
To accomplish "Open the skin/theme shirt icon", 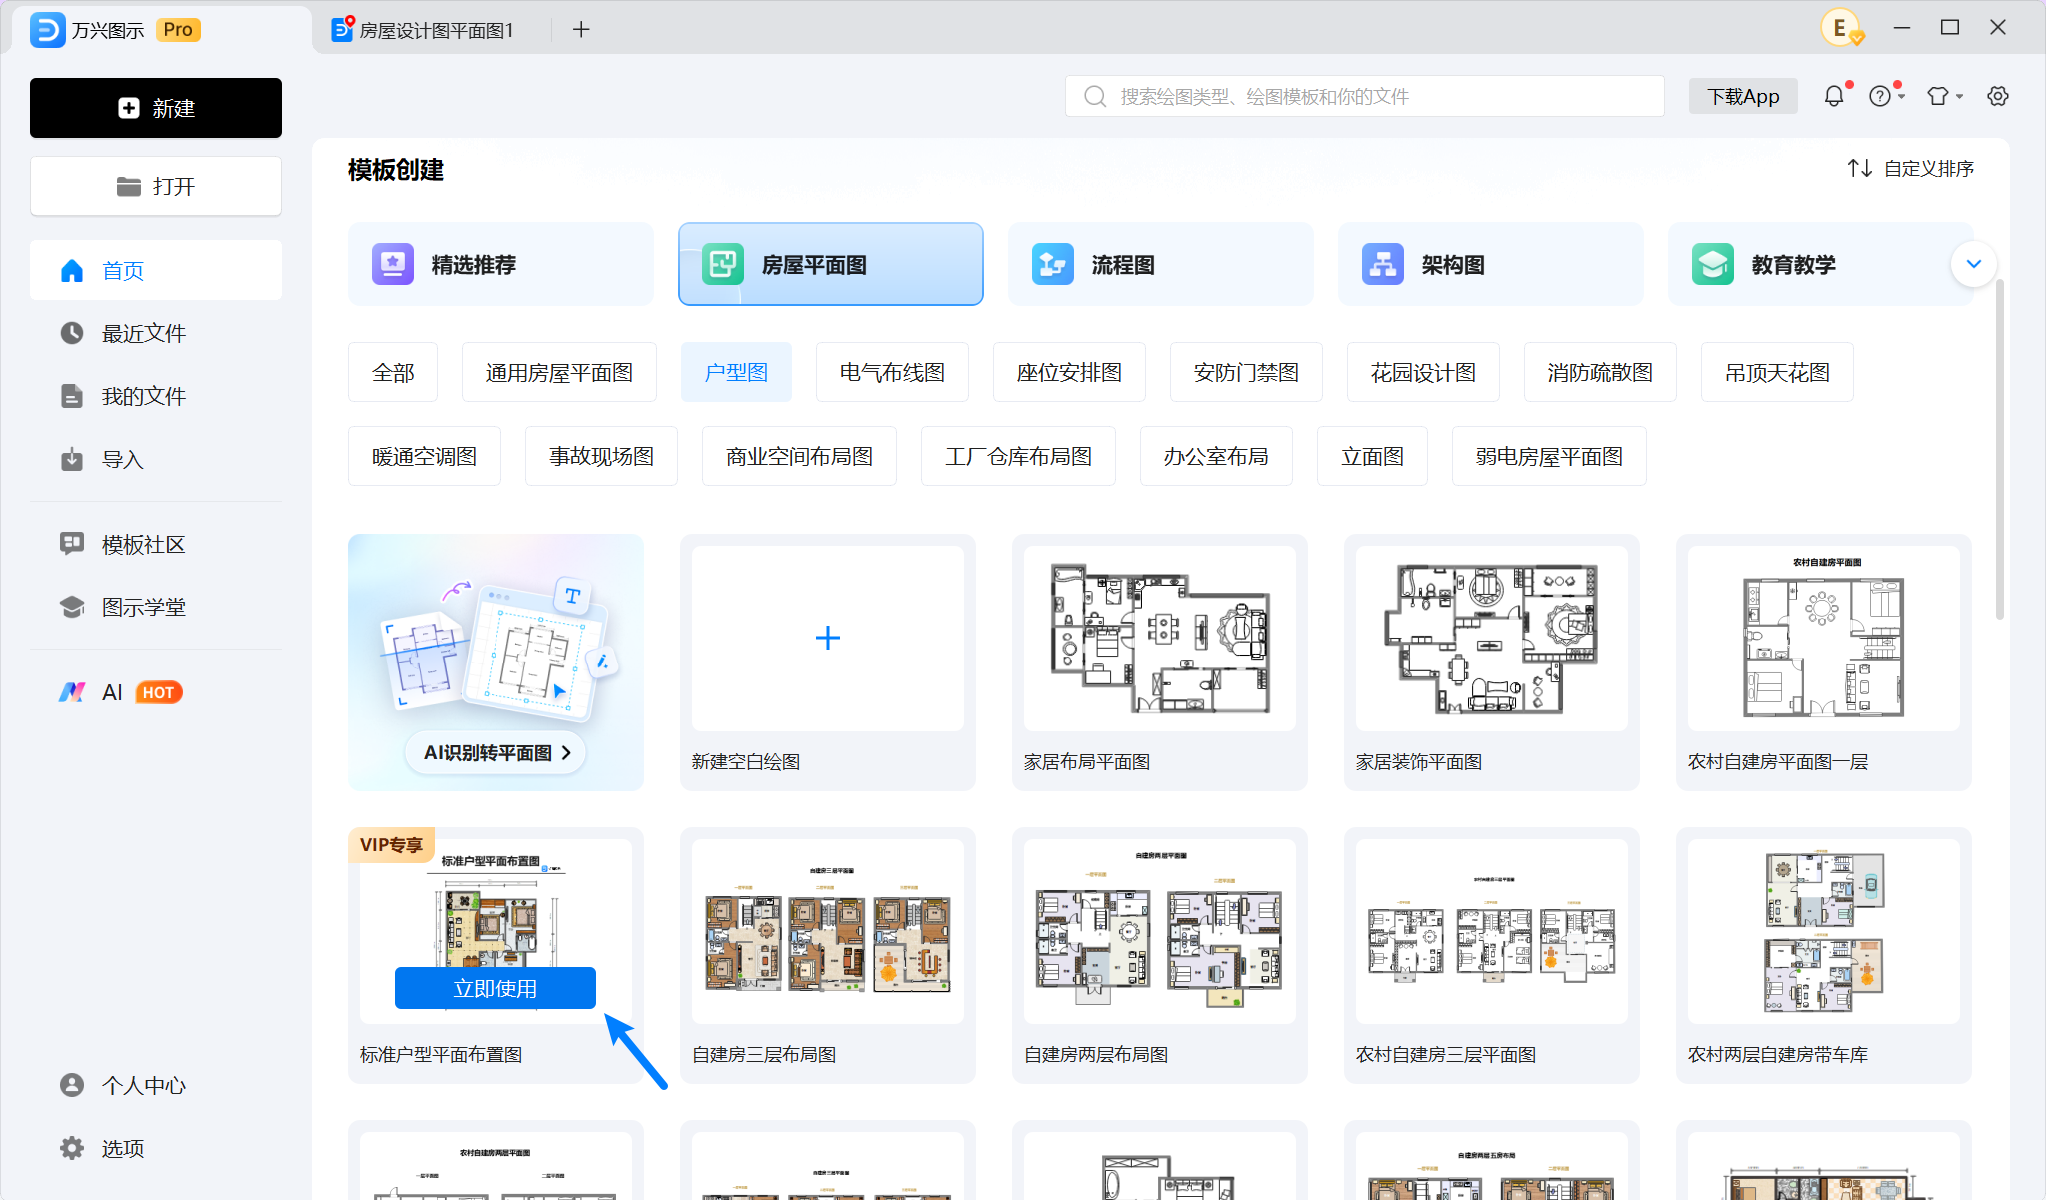I will coord(1938,96).
